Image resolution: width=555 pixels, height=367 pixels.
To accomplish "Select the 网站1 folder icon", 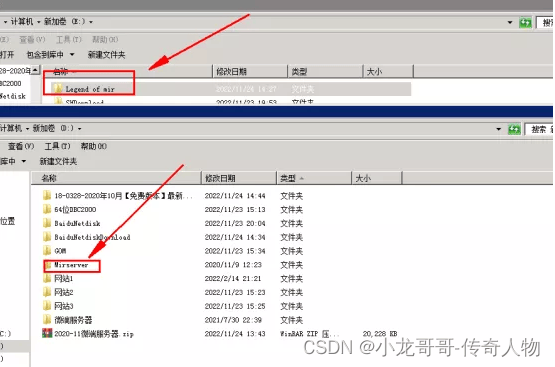I will tap(47, 278).
